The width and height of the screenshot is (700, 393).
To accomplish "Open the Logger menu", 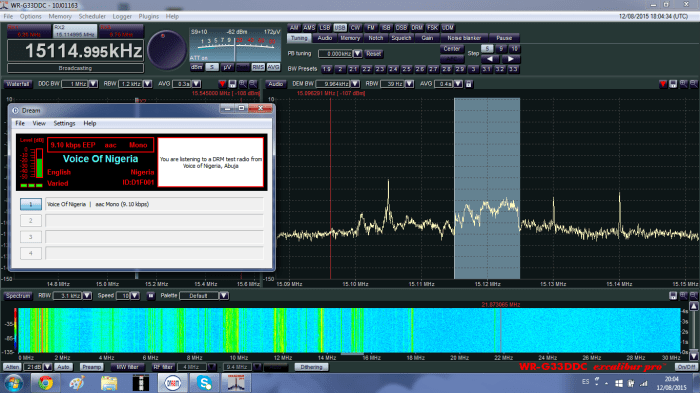I will [122, 17].
